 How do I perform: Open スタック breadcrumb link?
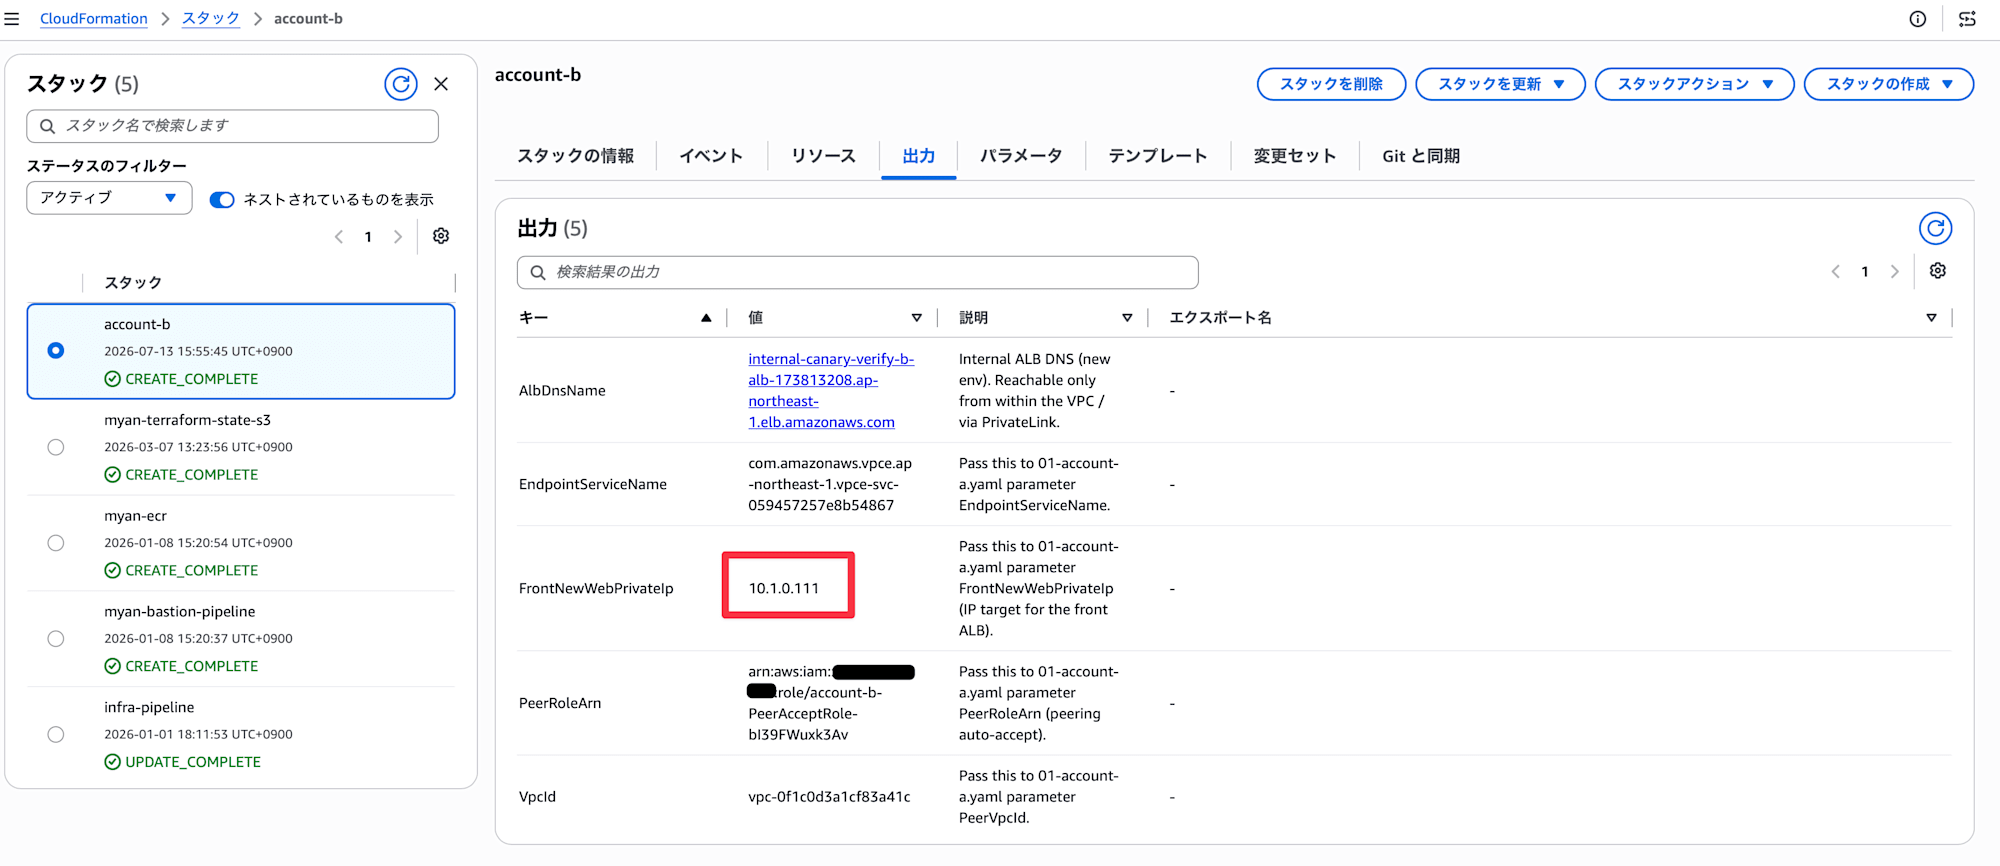click(x=211, y=19)
